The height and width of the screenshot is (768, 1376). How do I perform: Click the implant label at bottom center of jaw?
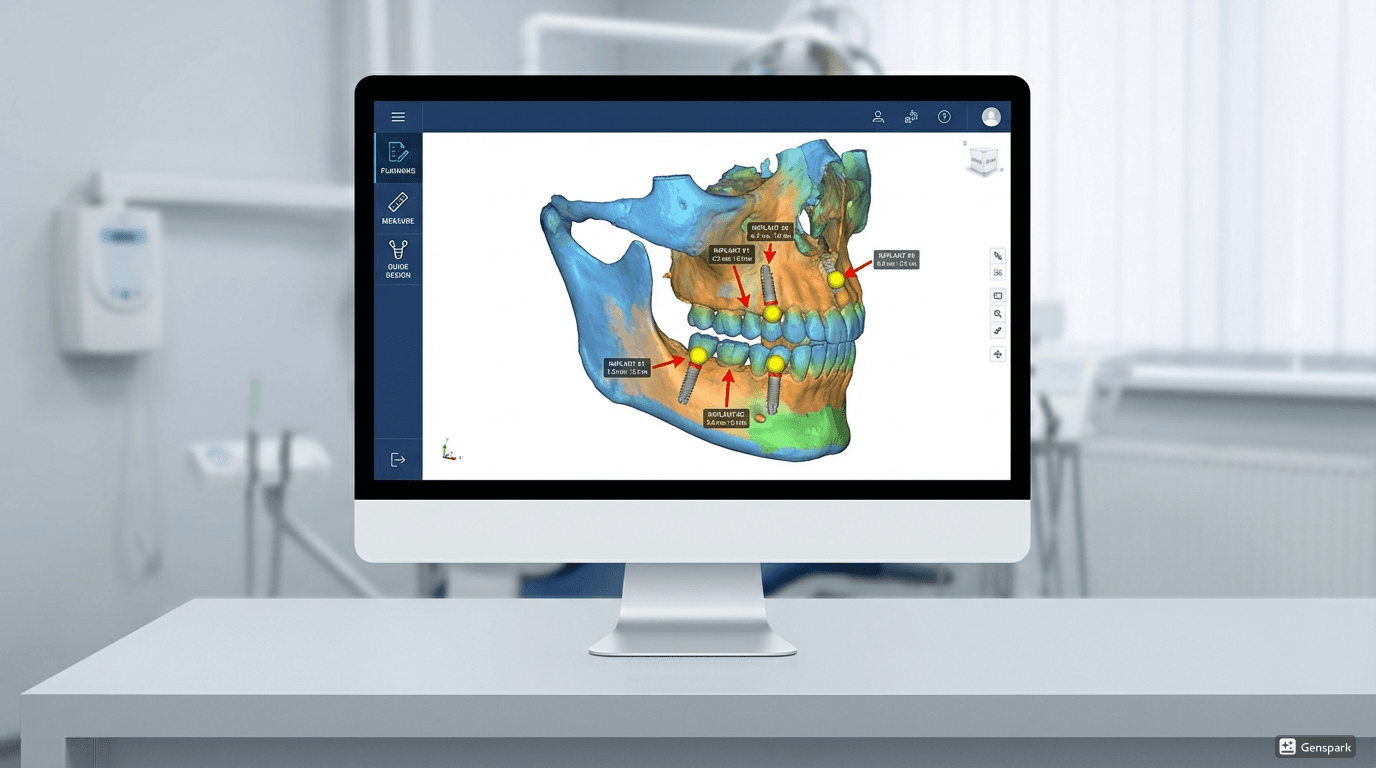click(727, 418)
